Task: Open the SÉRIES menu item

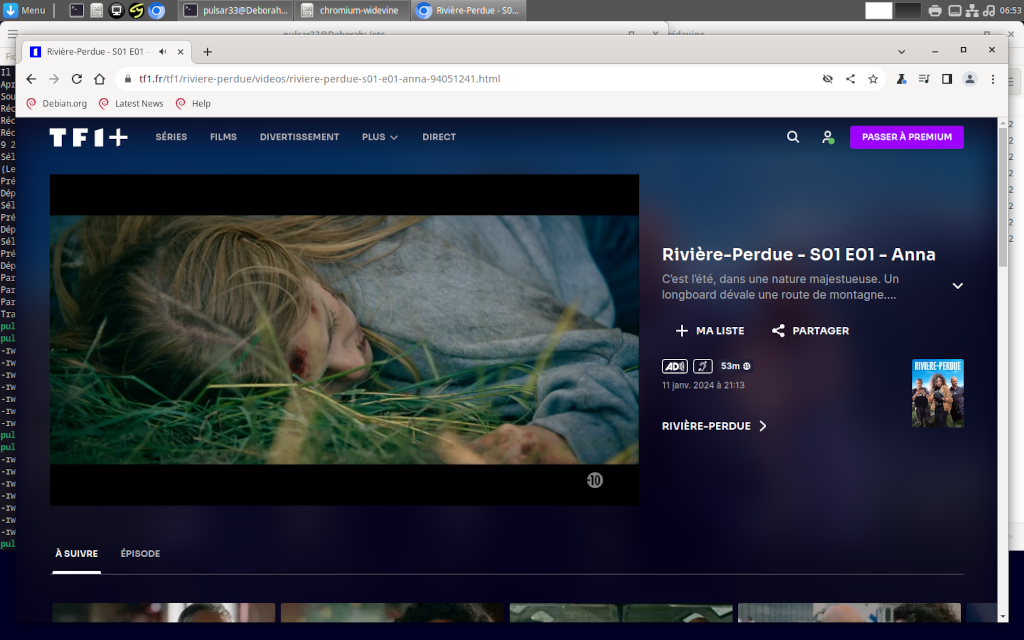Action: (171, 137)
